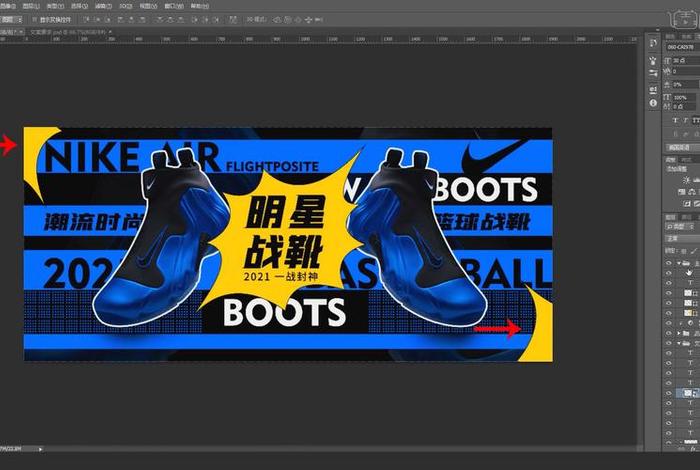700x470 pixels.
Task: Enable the 显示变换控件 checkbox
Action: (x=34, y=20)
